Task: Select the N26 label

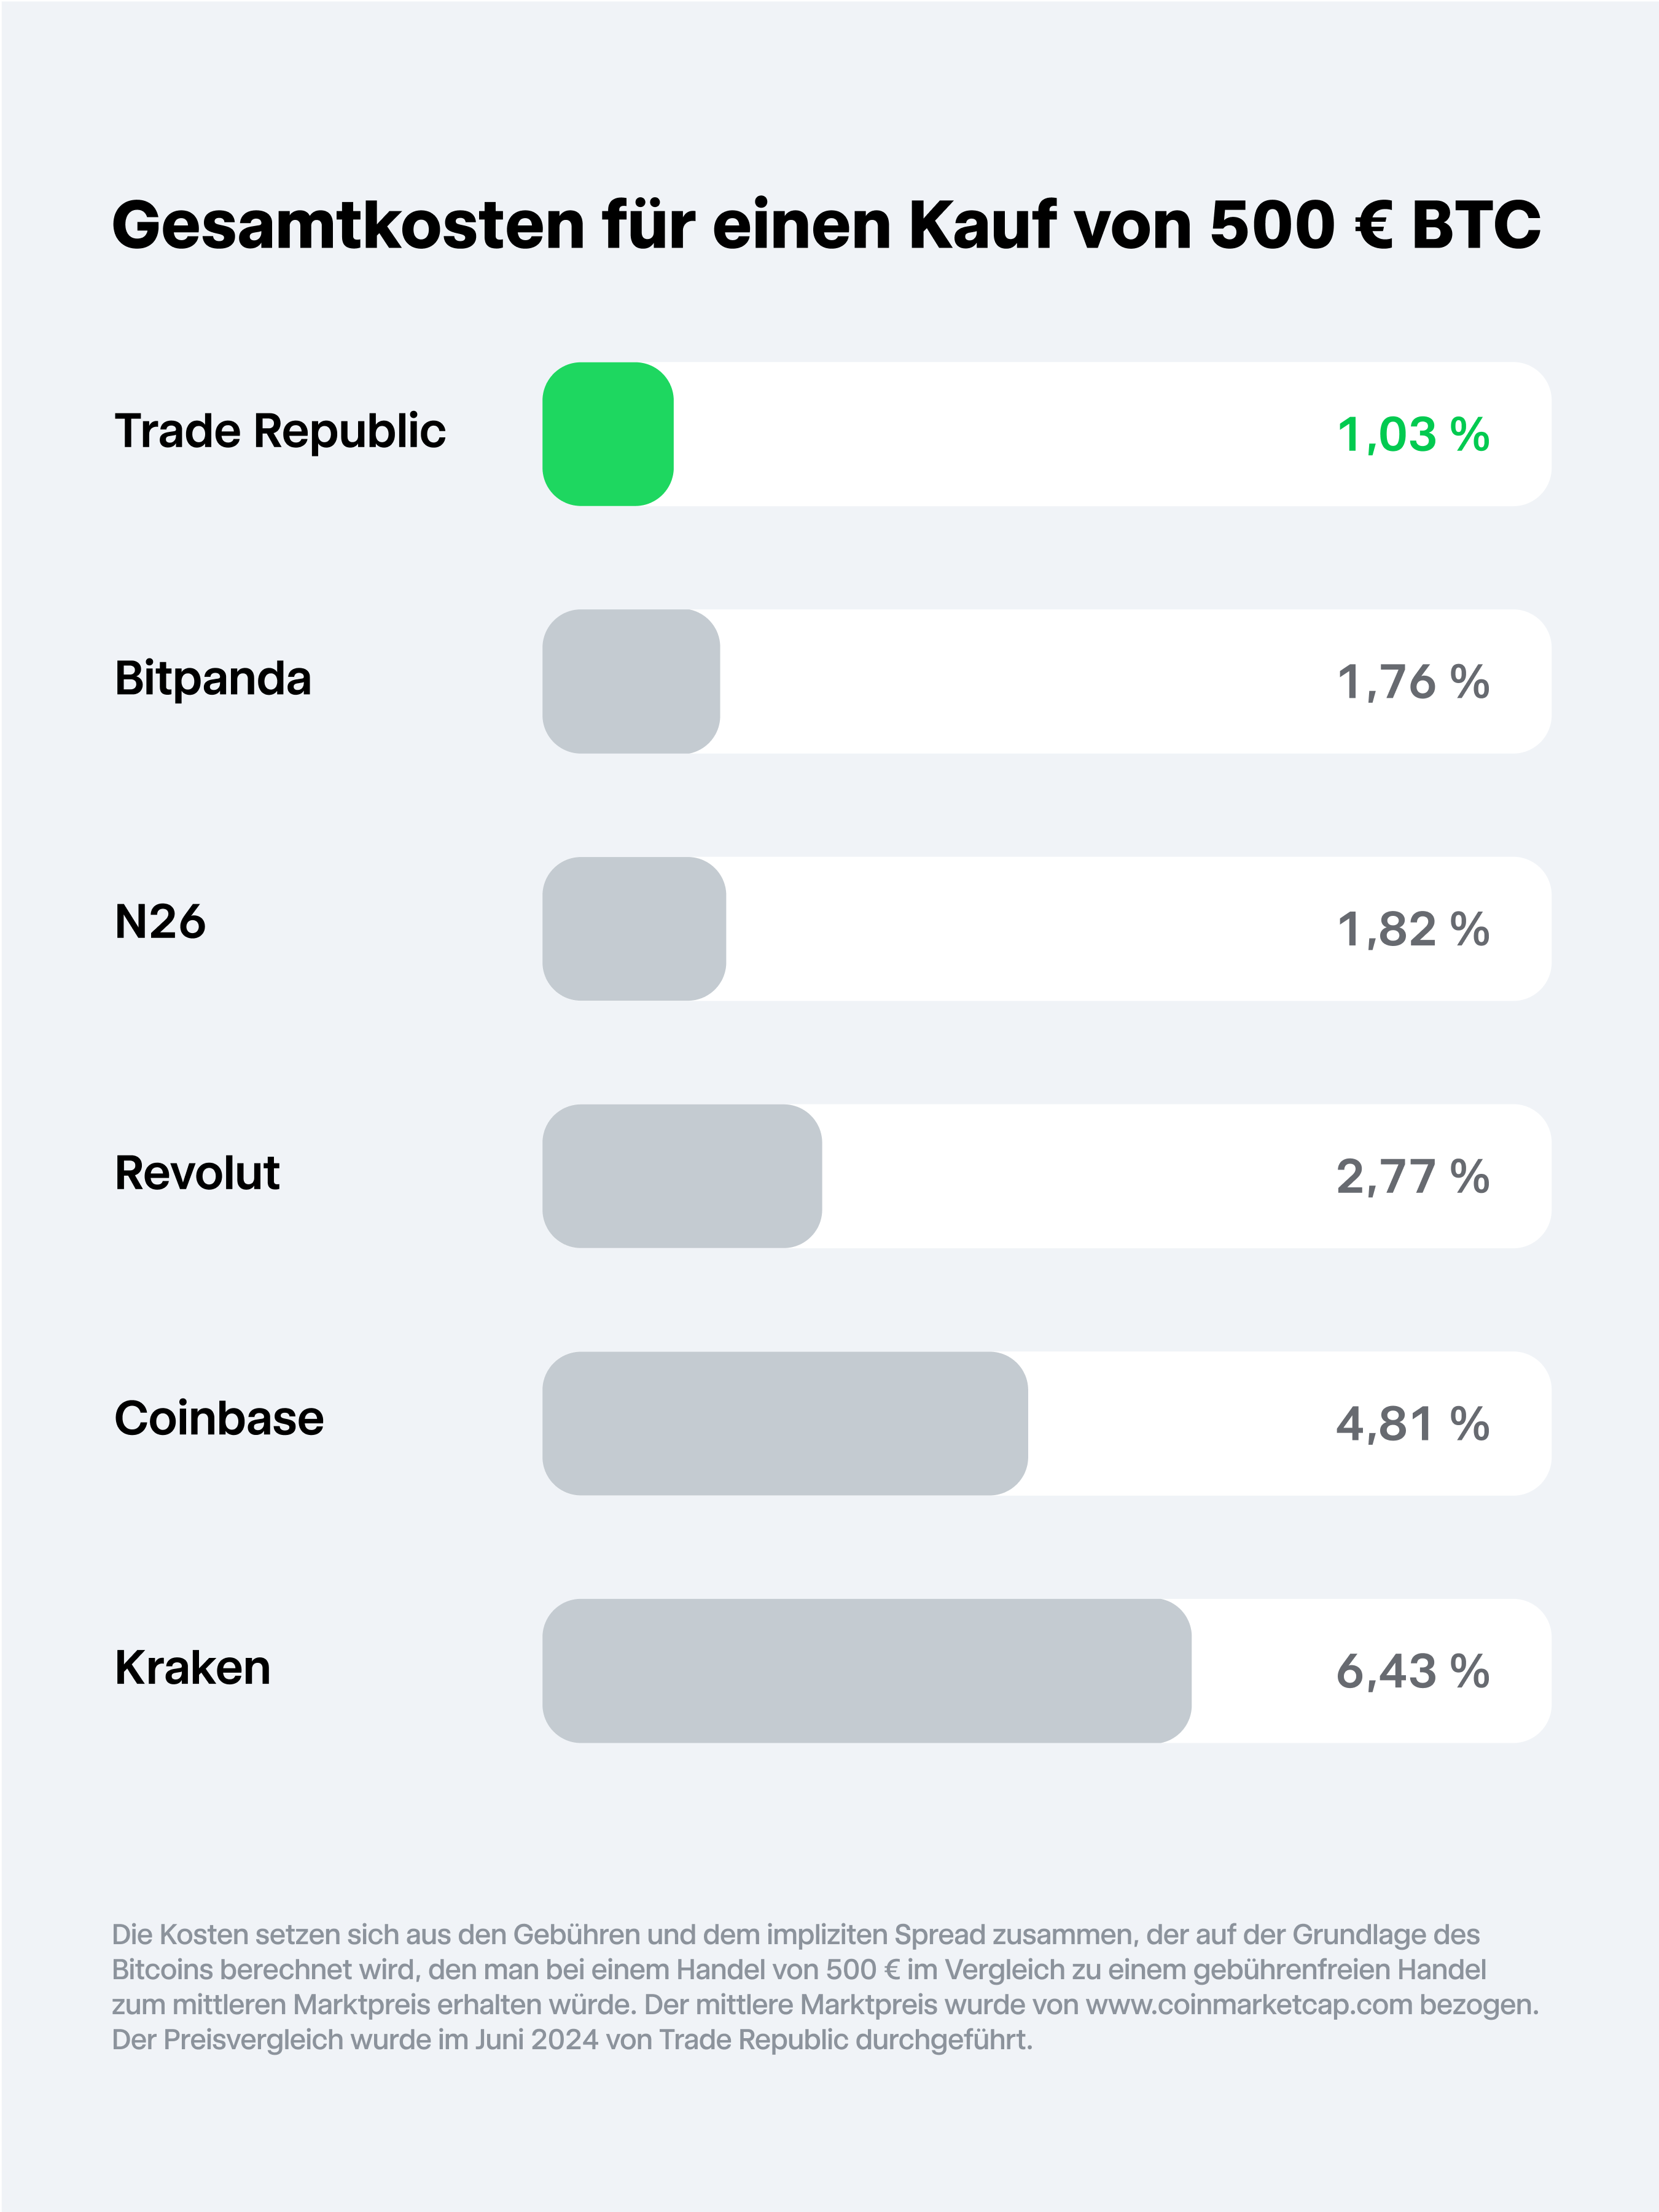Action: (x=160, y=921)
